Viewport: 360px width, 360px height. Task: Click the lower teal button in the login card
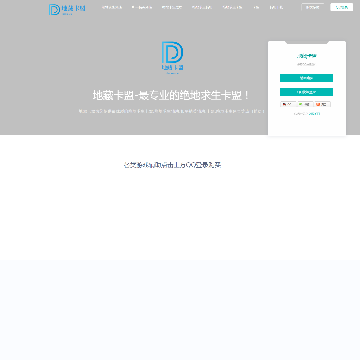[x=306, y=92]
